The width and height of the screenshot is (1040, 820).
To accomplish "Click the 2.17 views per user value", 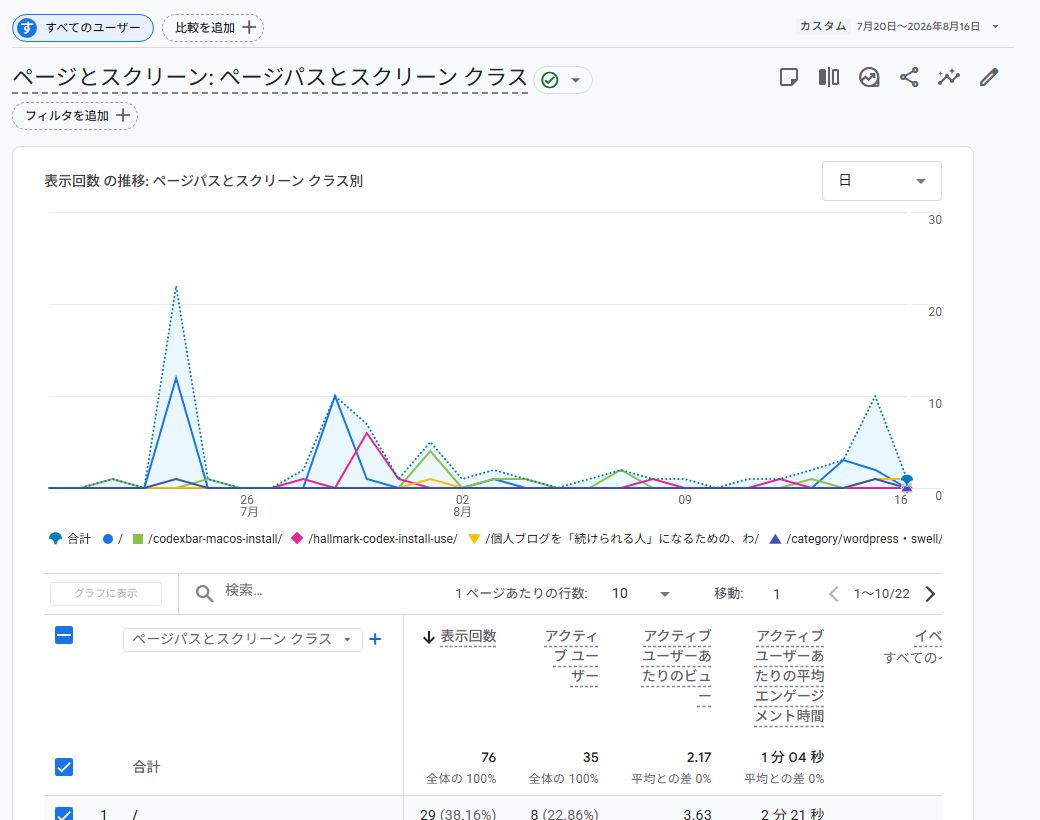I will 699,758.
